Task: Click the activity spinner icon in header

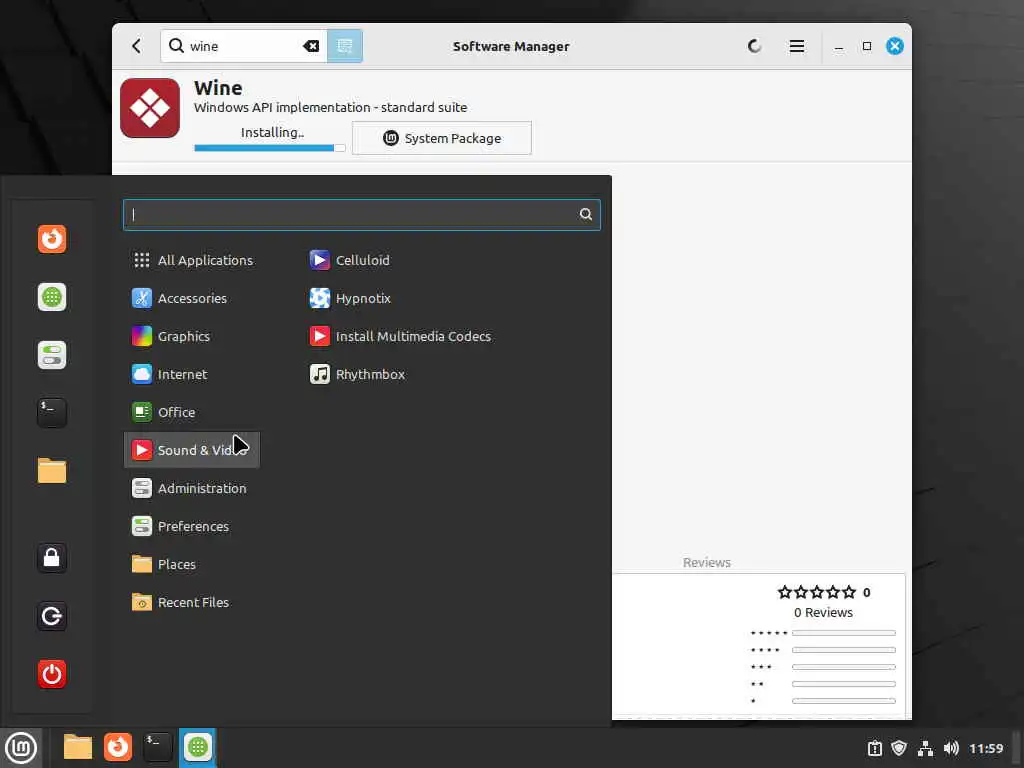Action: [x=754, y=46]
